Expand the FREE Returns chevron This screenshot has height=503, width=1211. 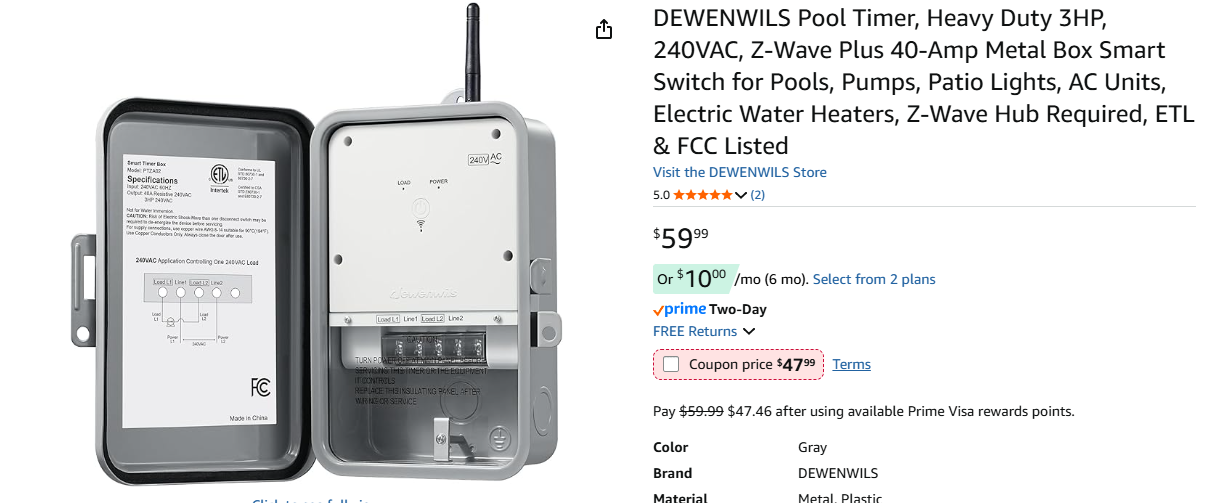749,332
